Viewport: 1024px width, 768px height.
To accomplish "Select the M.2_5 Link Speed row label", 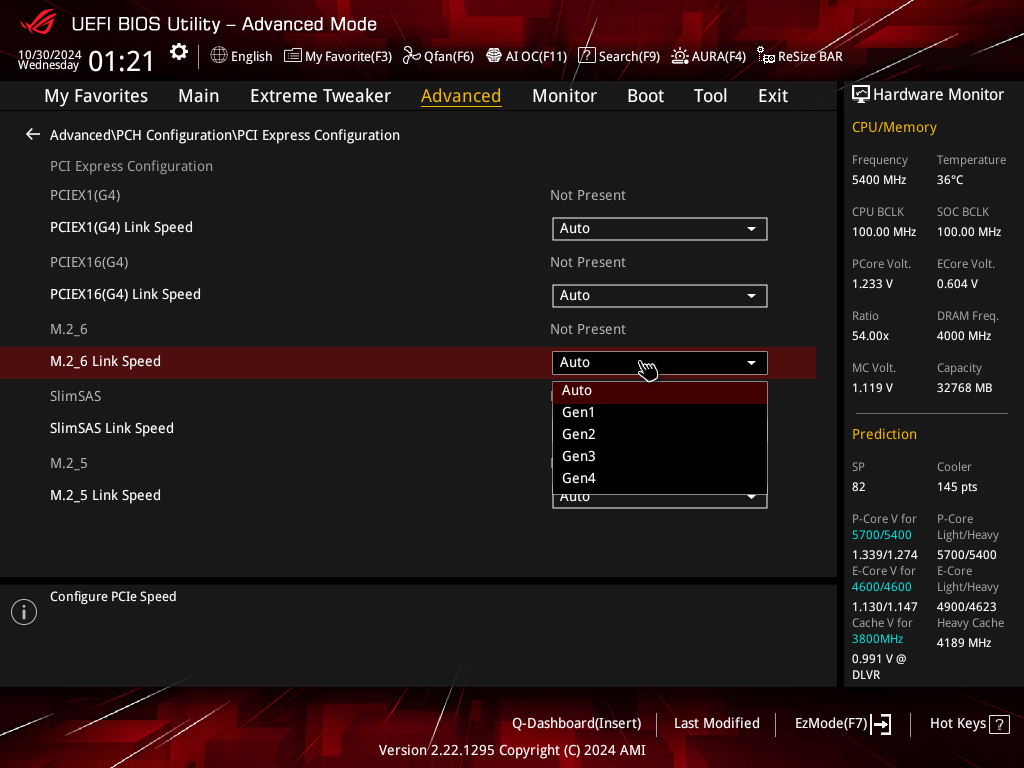I will click(x=105, y=496).
